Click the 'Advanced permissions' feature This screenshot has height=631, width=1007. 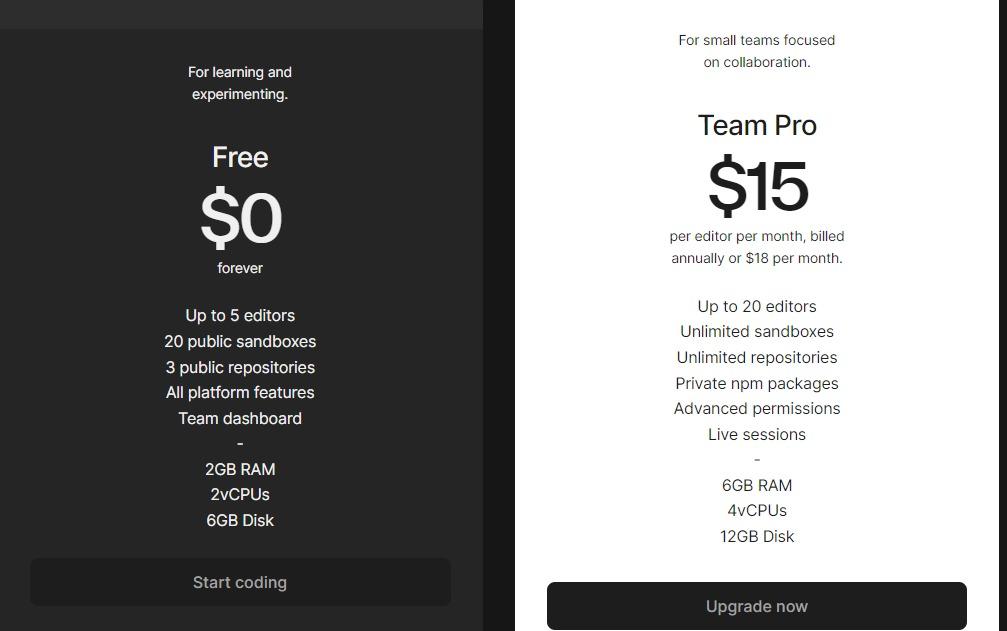pos(757,408)
